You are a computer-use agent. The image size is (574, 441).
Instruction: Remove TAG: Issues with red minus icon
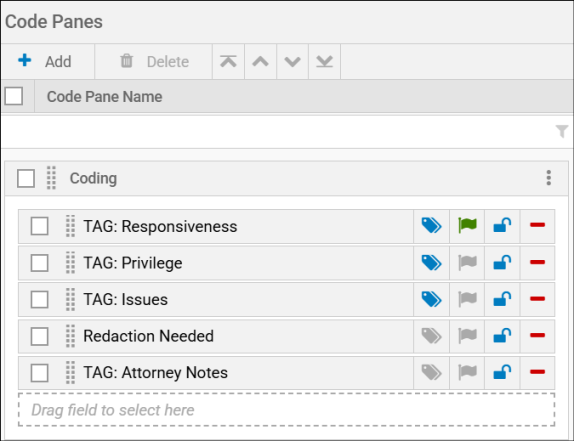click(537, 299)
